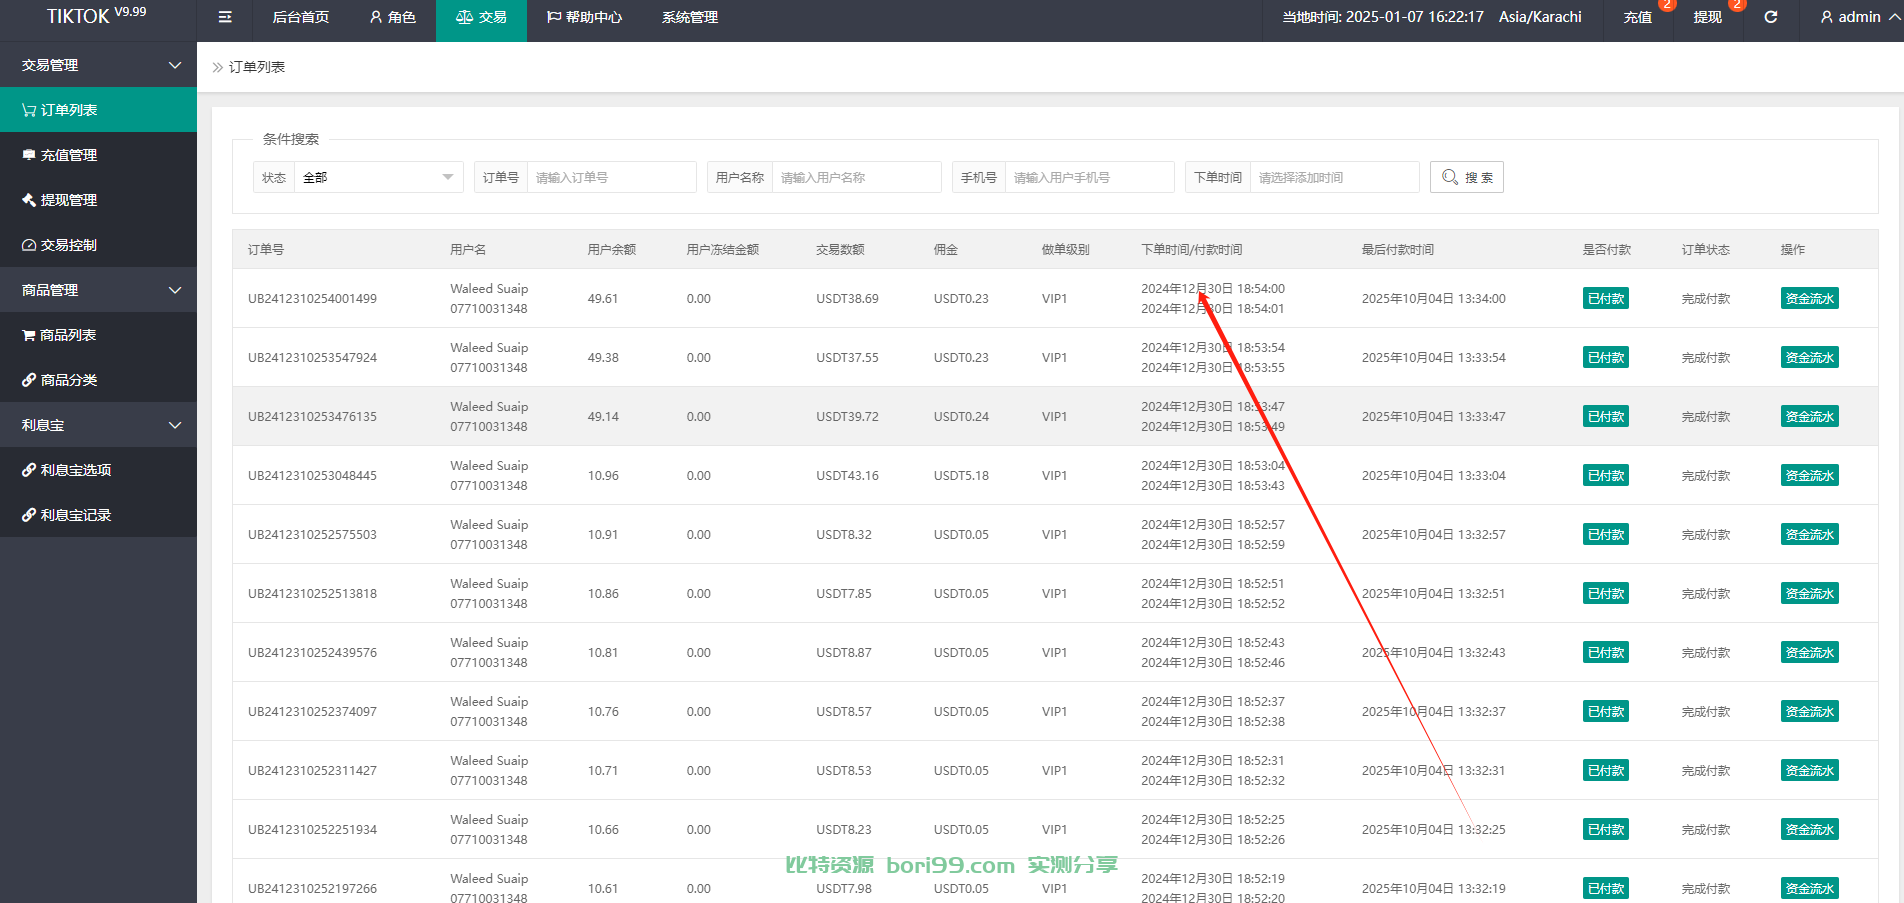Open 后台首页 in the top navigation
This screenshot has height=903, width=1904.
(x=301, y=17)
